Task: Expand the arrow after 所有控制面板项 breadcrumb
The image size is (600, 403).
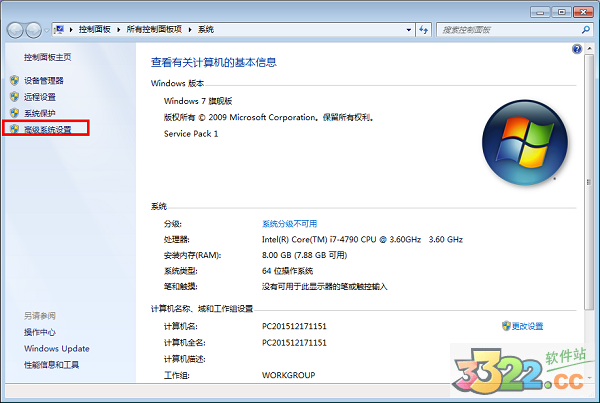Action: pos(190,29)
